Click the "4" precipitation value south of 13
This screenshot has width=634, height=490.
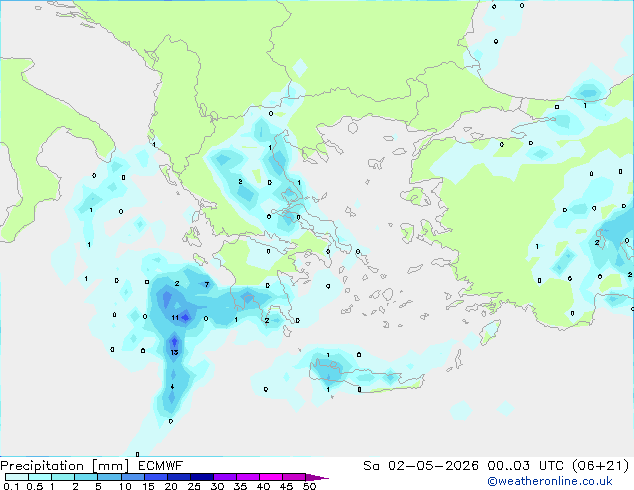click(172, 387)
